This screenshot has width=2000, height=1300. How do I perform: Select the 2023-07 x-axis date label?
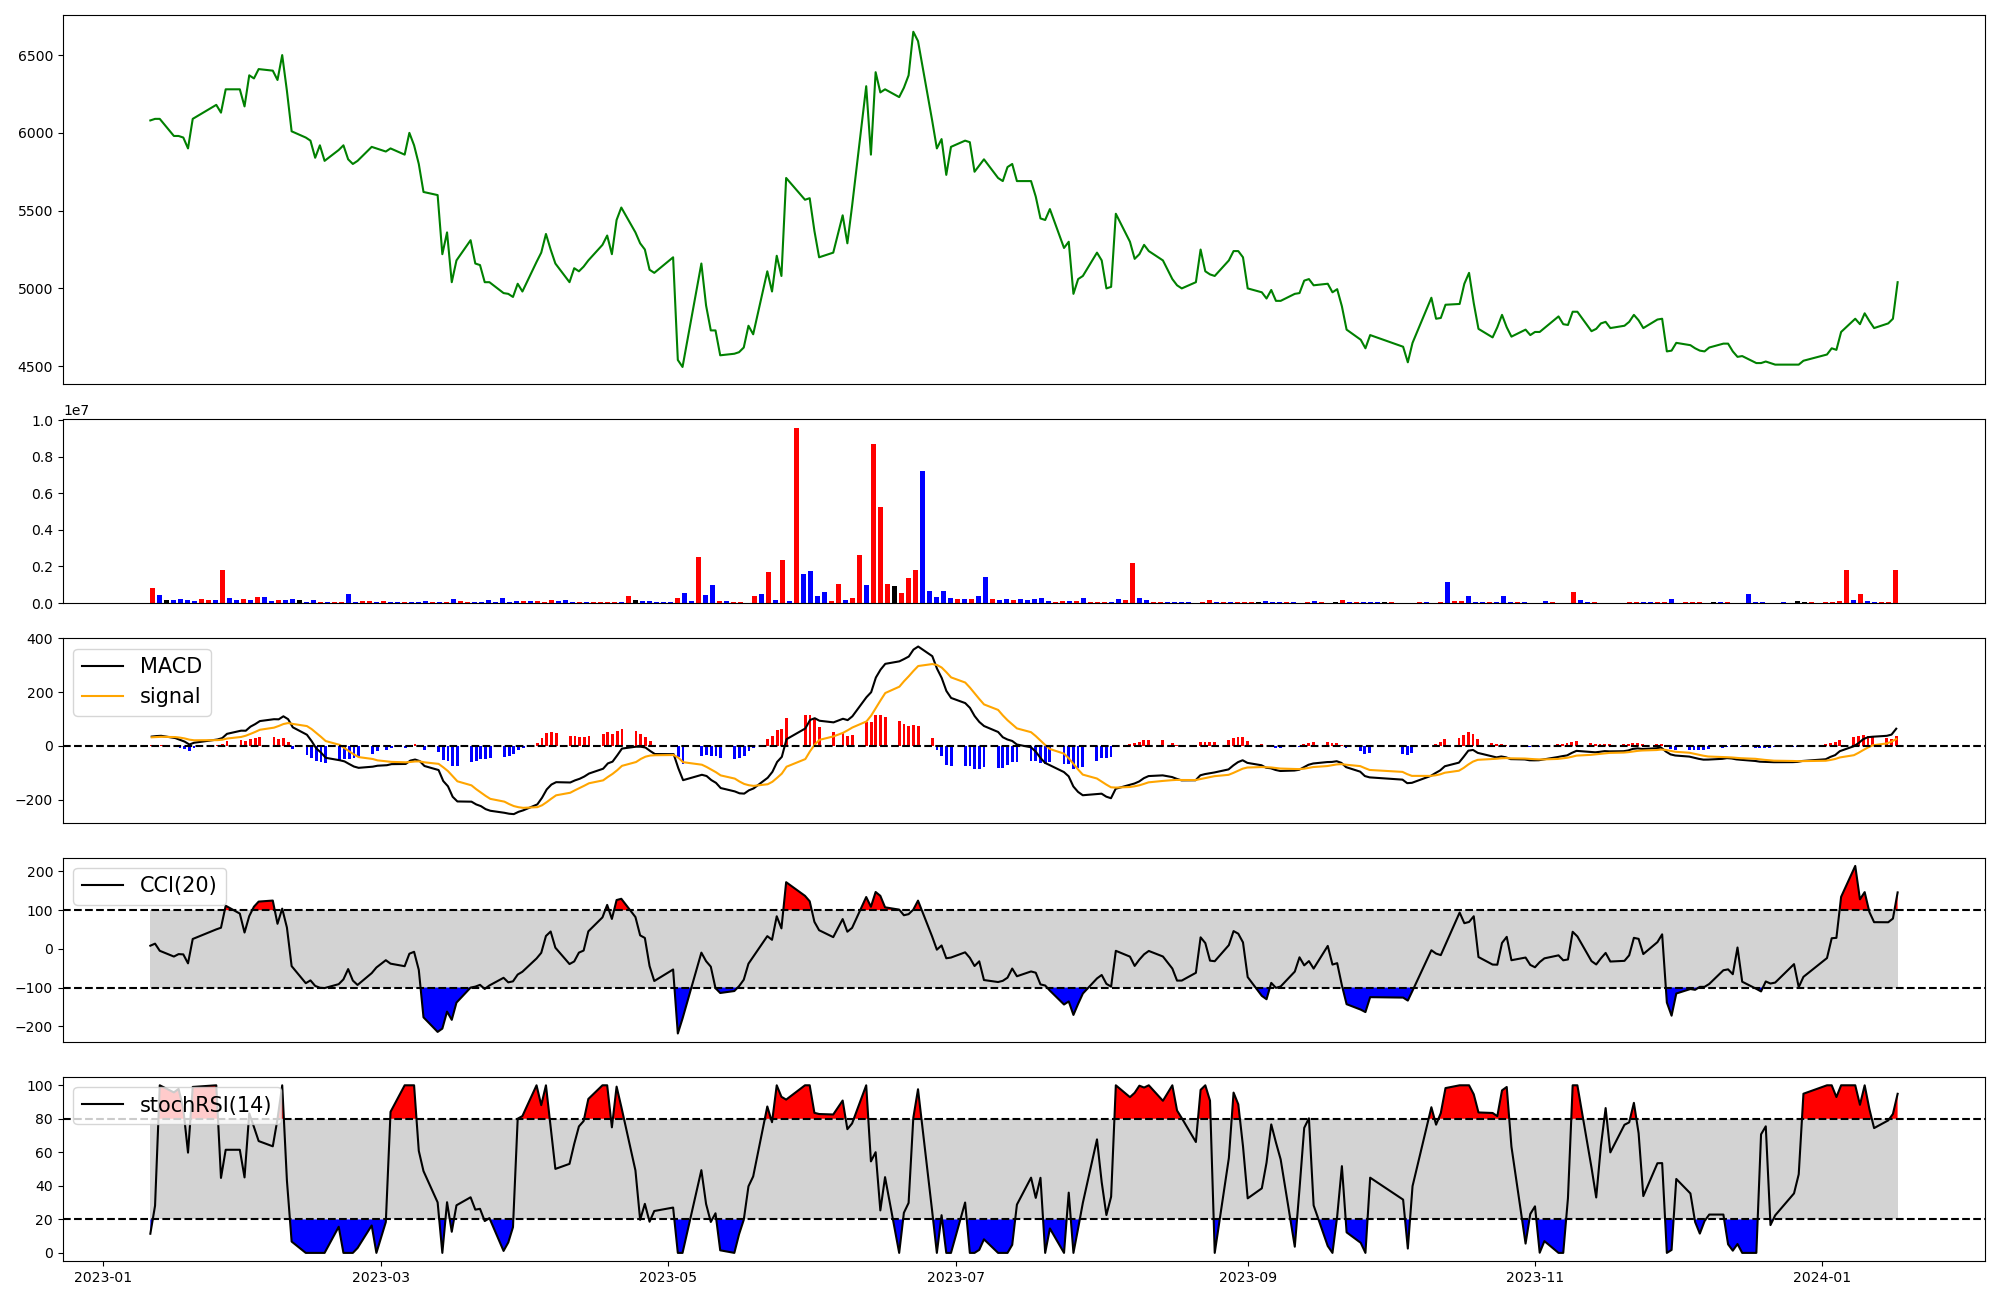[956, 1277]
